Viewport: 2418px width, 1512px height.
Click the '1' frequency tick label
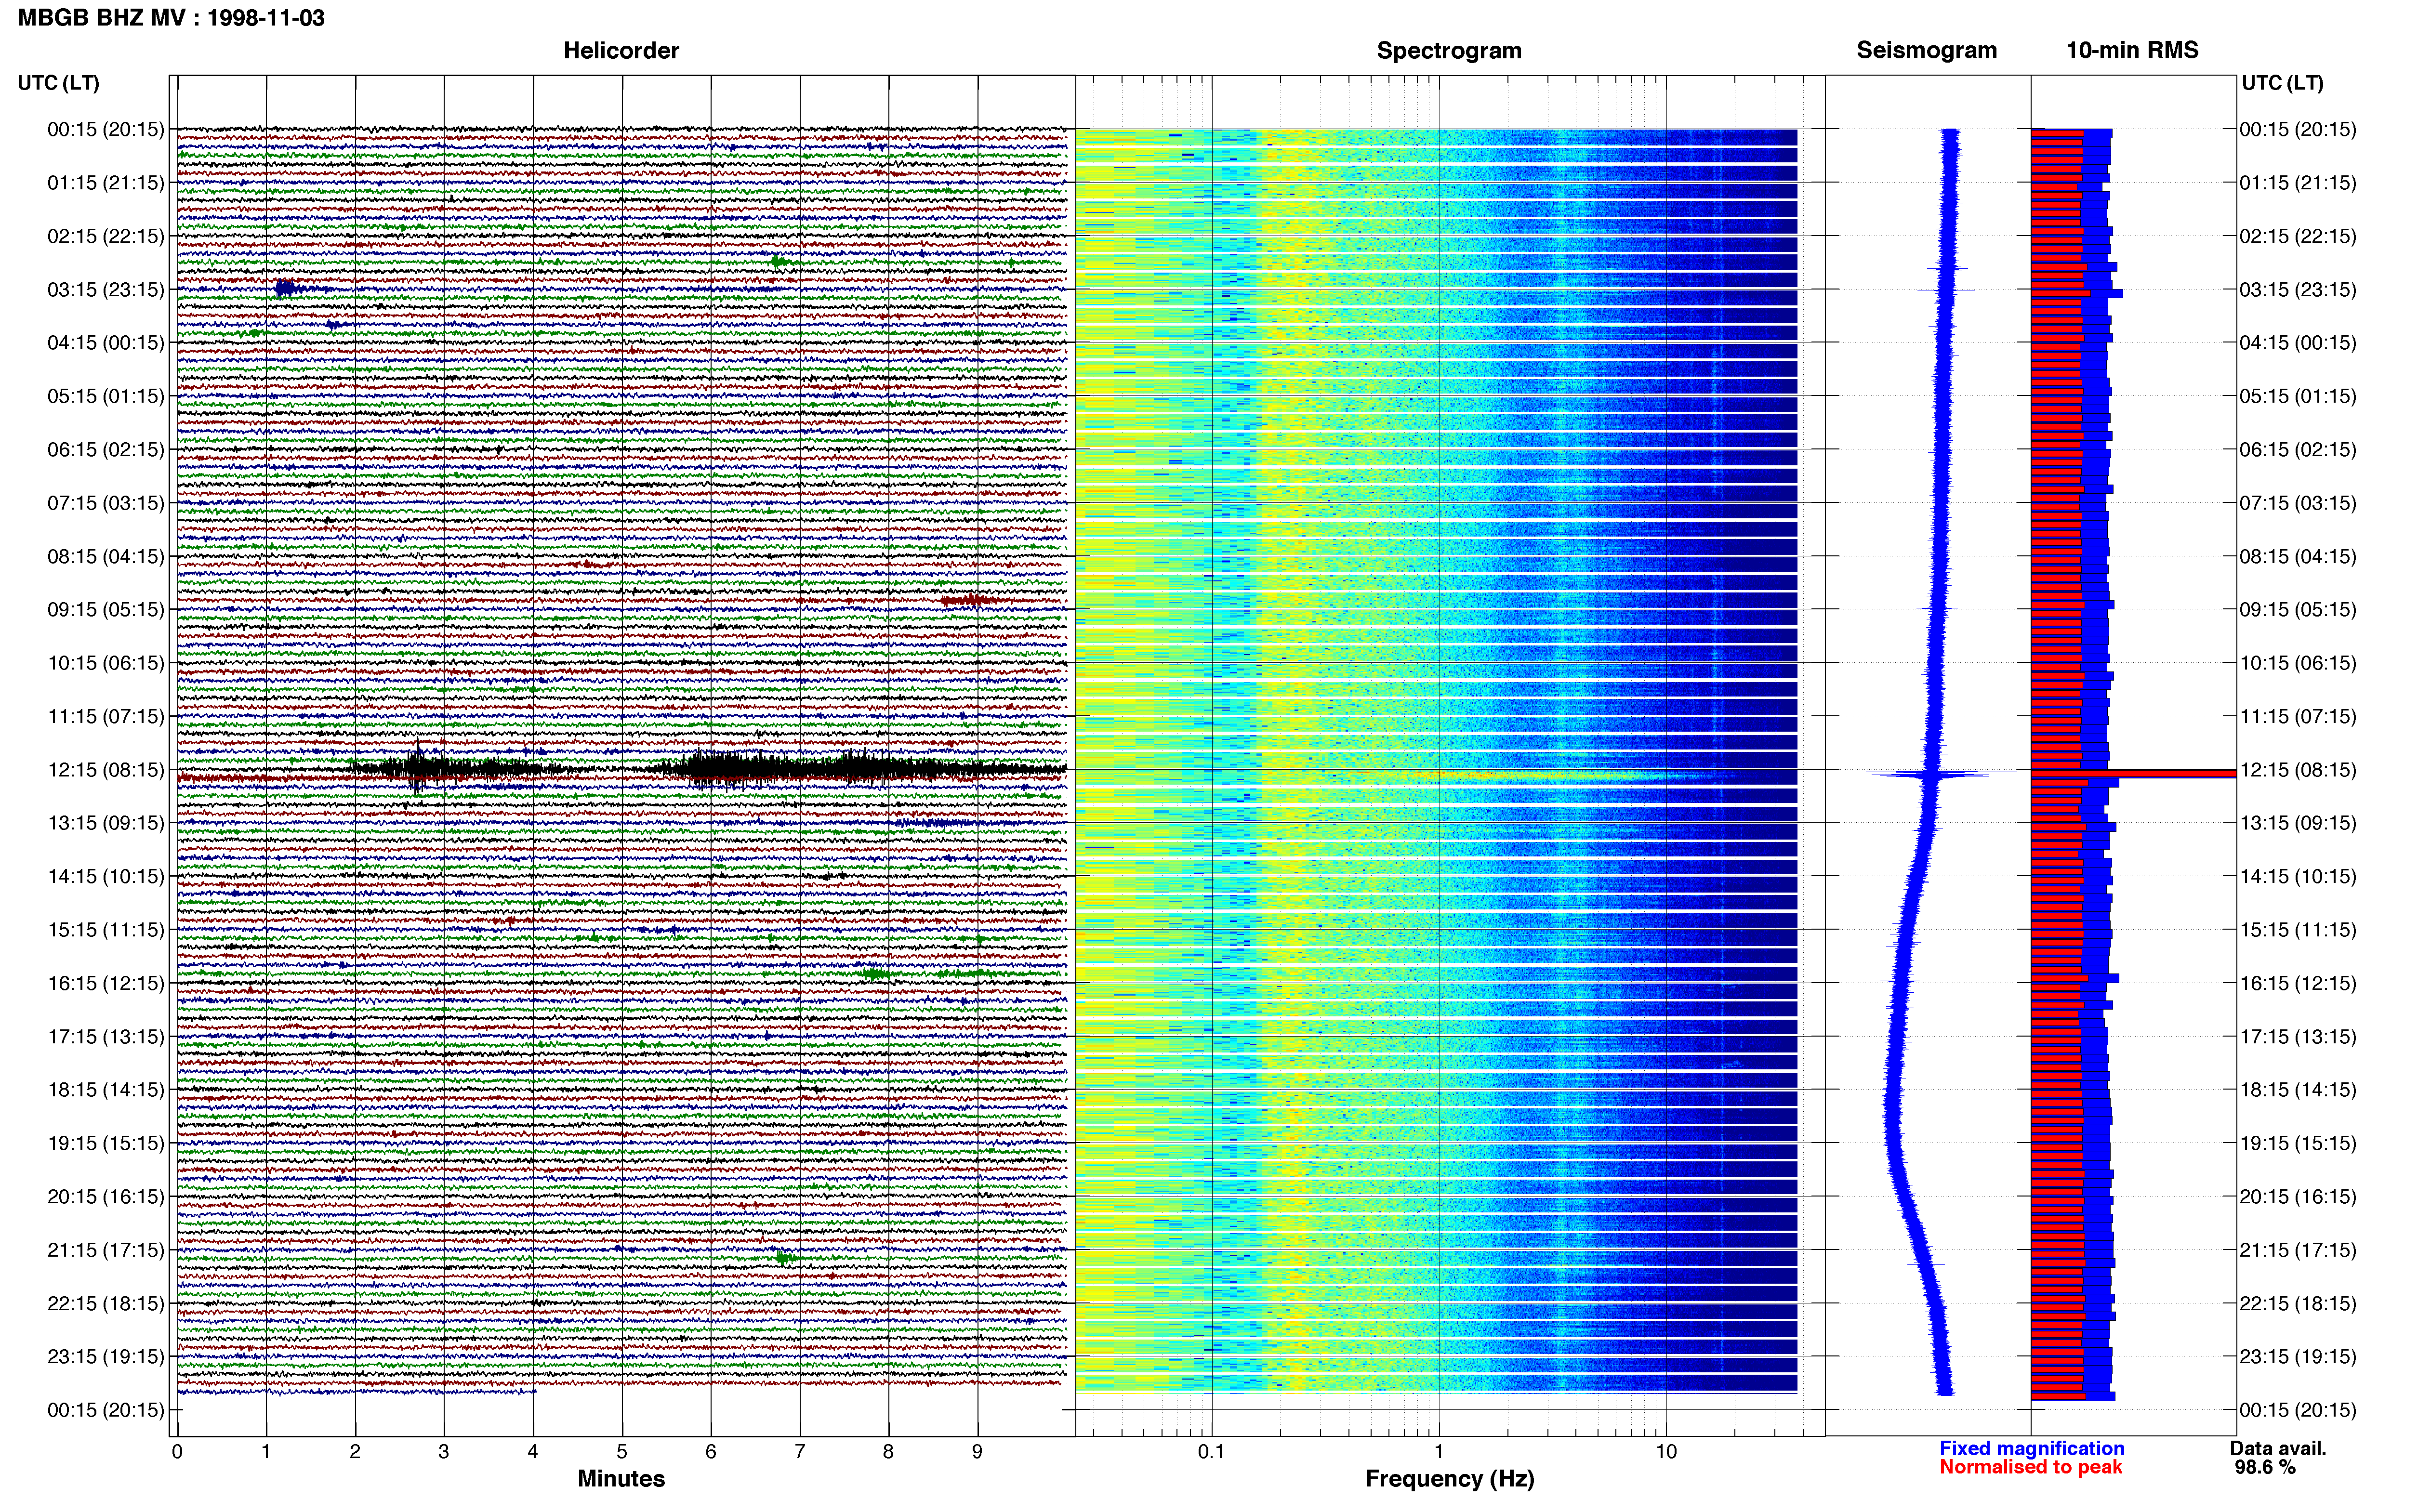pos(1439,1451)
